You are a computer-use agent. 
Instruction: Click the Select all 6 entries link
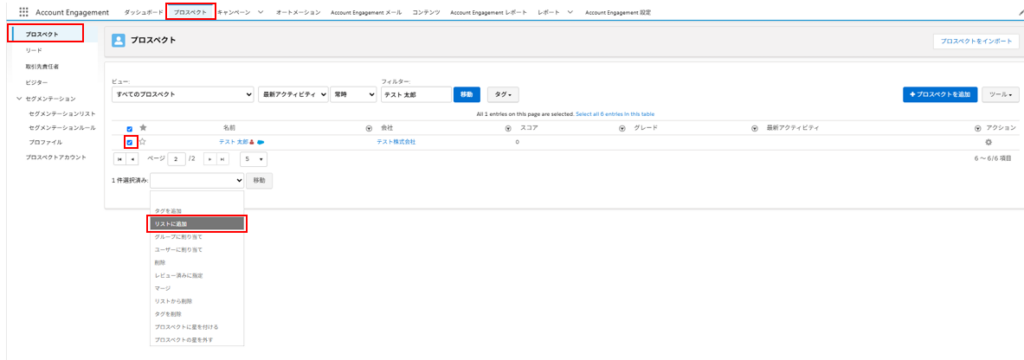(615, 114)
